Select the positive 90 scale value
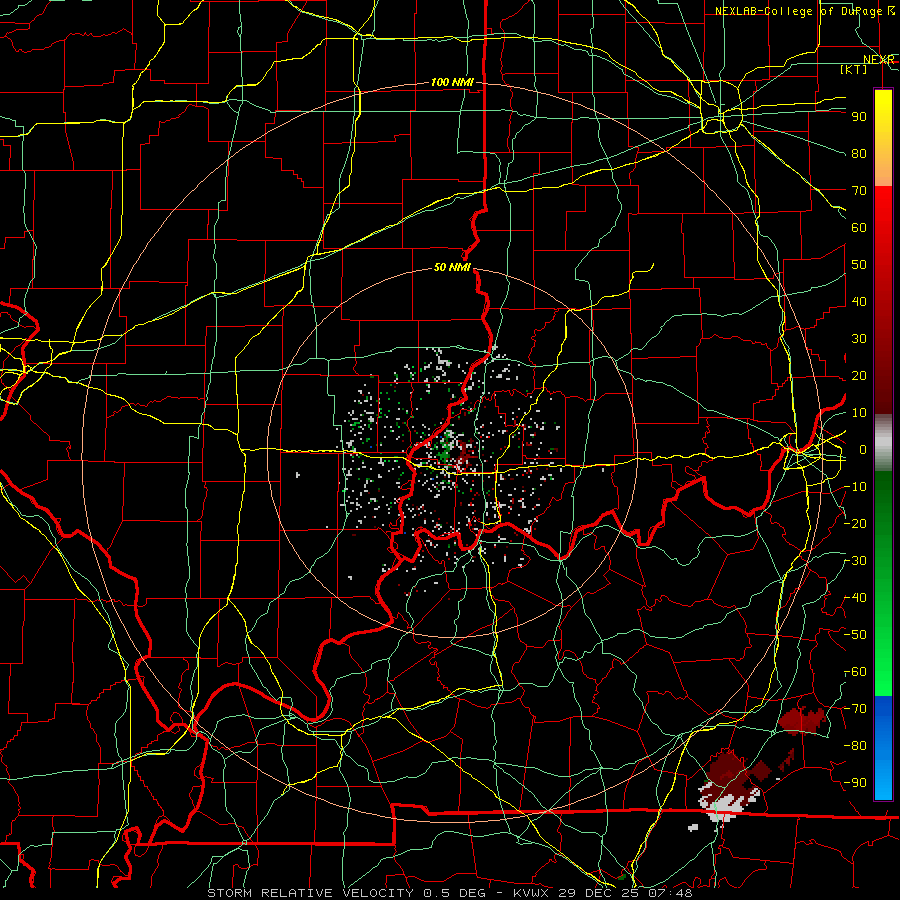Image resolution: width=900 pixels, height=900 pixels. click(859, 117)
